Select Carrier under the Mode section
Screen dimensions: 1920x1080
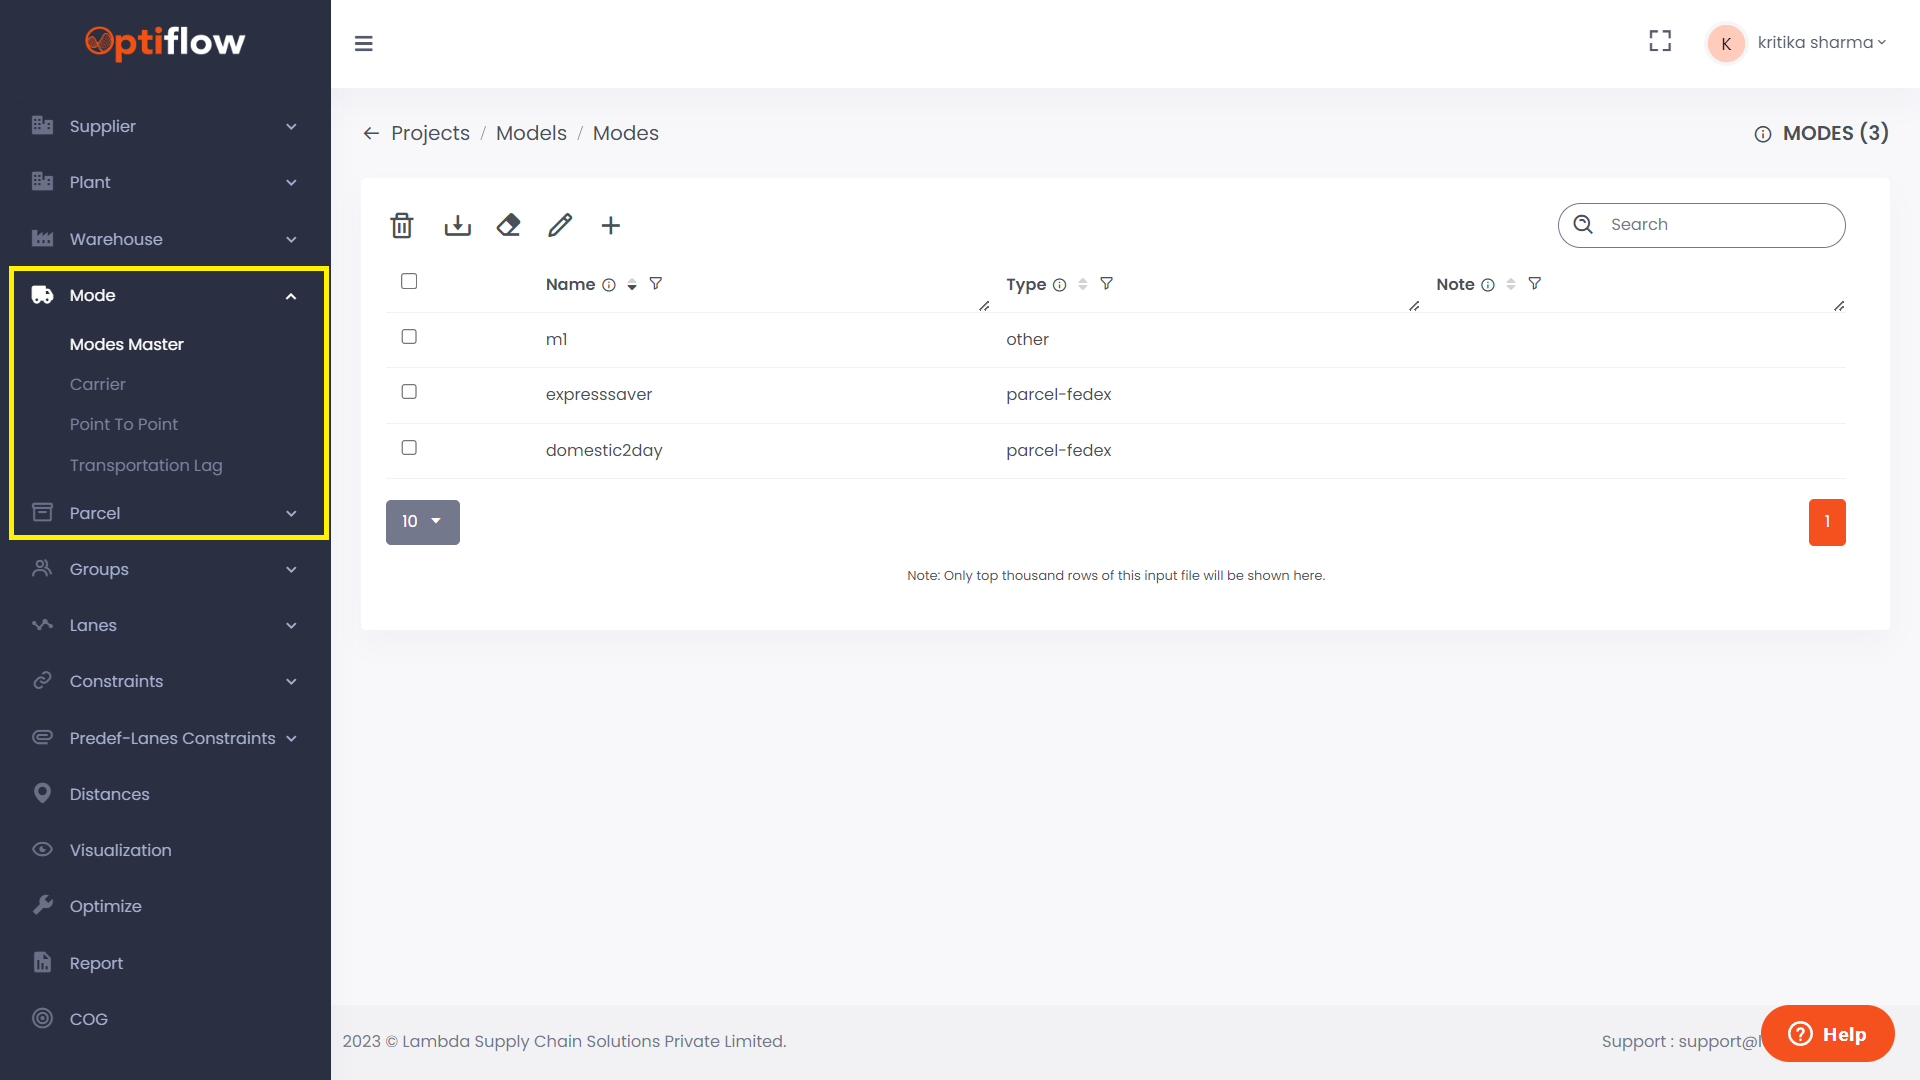coord(97,384)
